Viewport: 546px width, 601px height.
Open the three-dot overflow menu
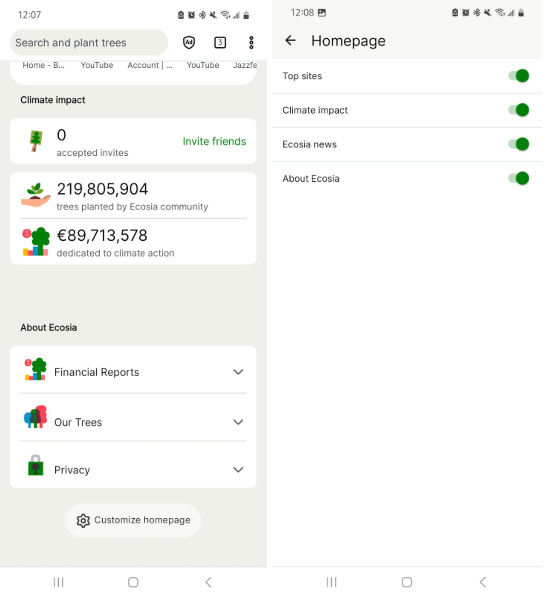pos(251,42)
